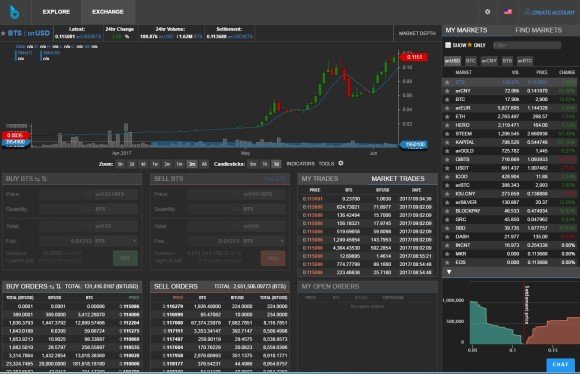Favorite the BTS market row star
Viewport: 580px width, 374px height.
tap(447, 82)
